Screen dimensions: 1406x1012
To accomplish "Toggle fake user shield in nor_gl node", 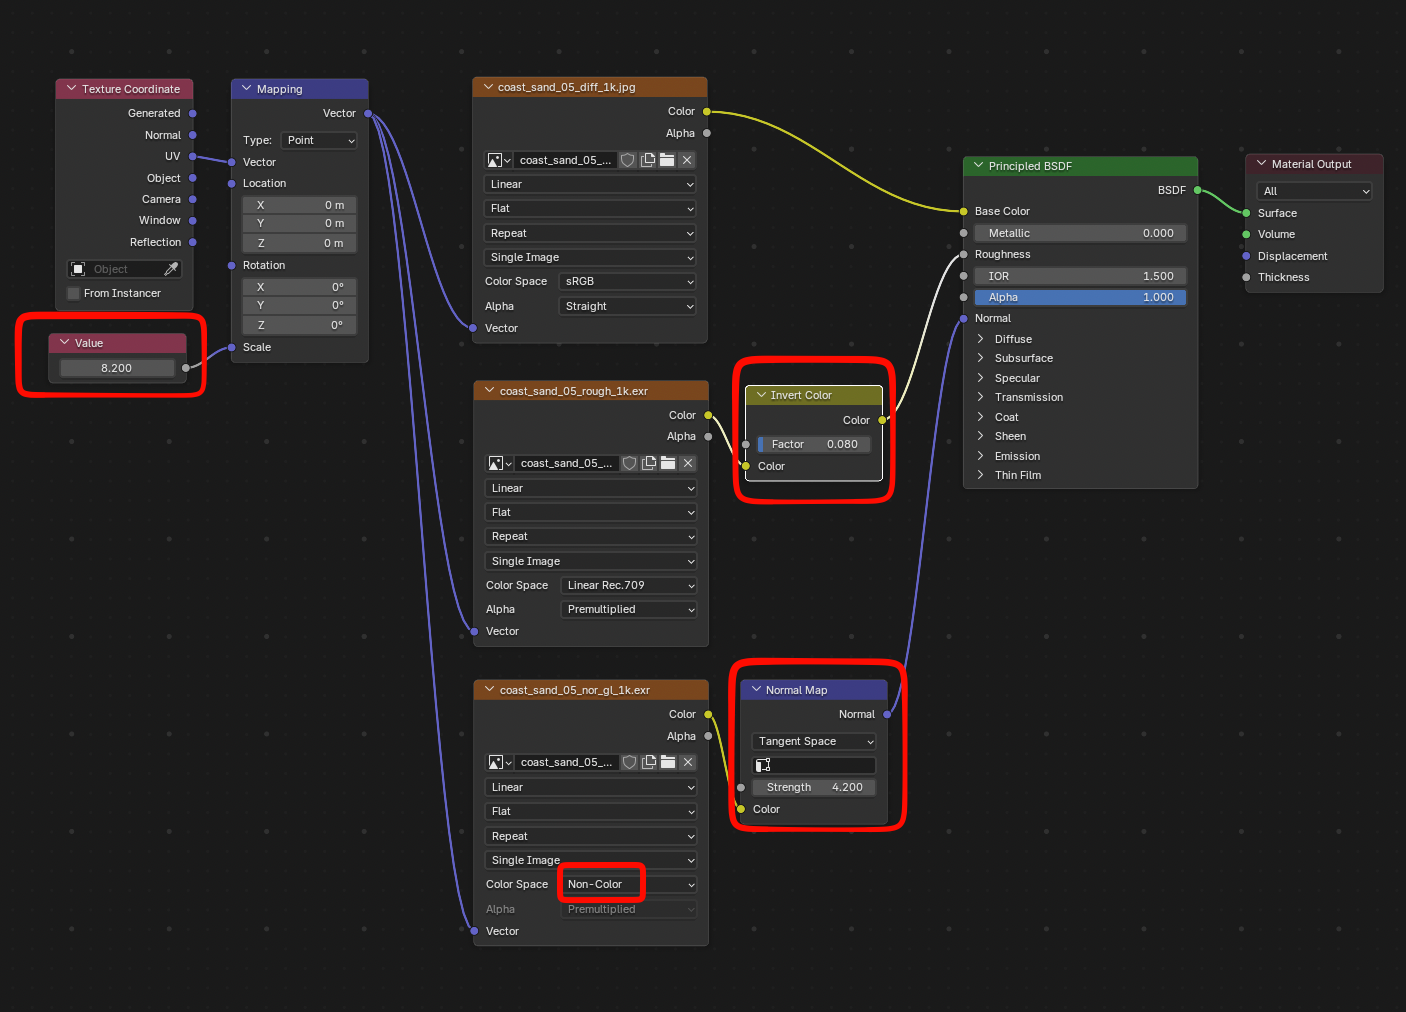I will [629, 762].
